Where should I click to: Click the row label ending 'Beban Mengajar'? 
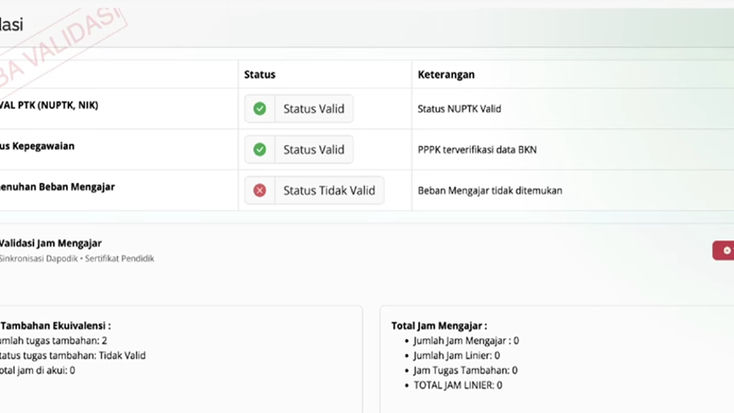[x=57, y=187]
